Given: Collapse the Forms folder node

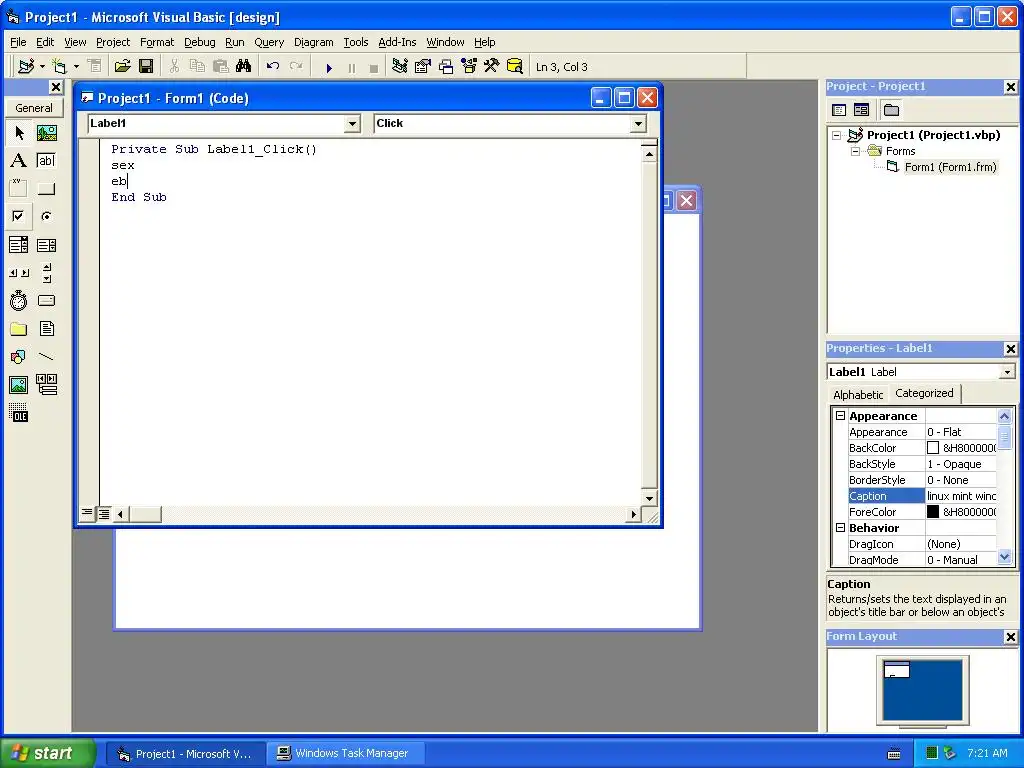Looking at the screenshot, I should coord(855,151).
